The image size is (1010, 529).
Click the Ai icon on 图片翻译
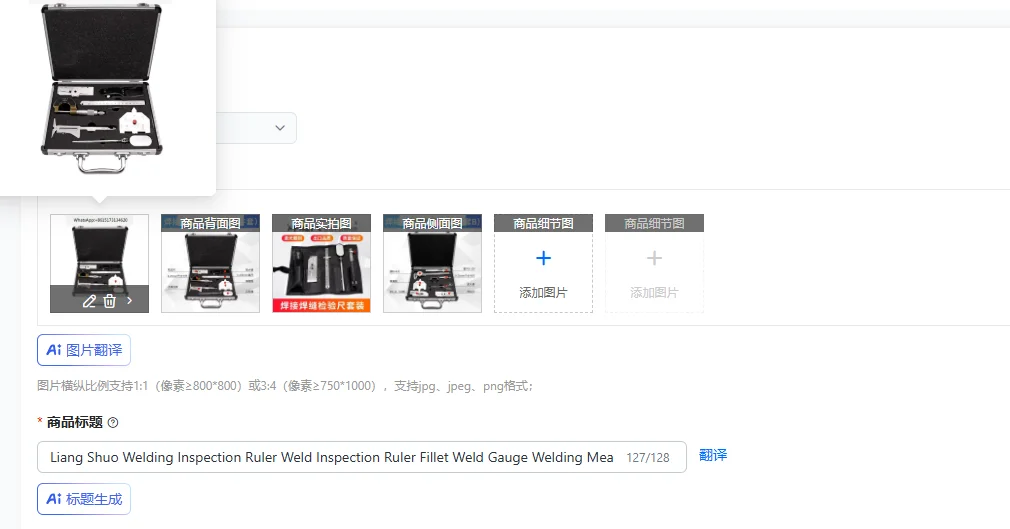(53, 350)
